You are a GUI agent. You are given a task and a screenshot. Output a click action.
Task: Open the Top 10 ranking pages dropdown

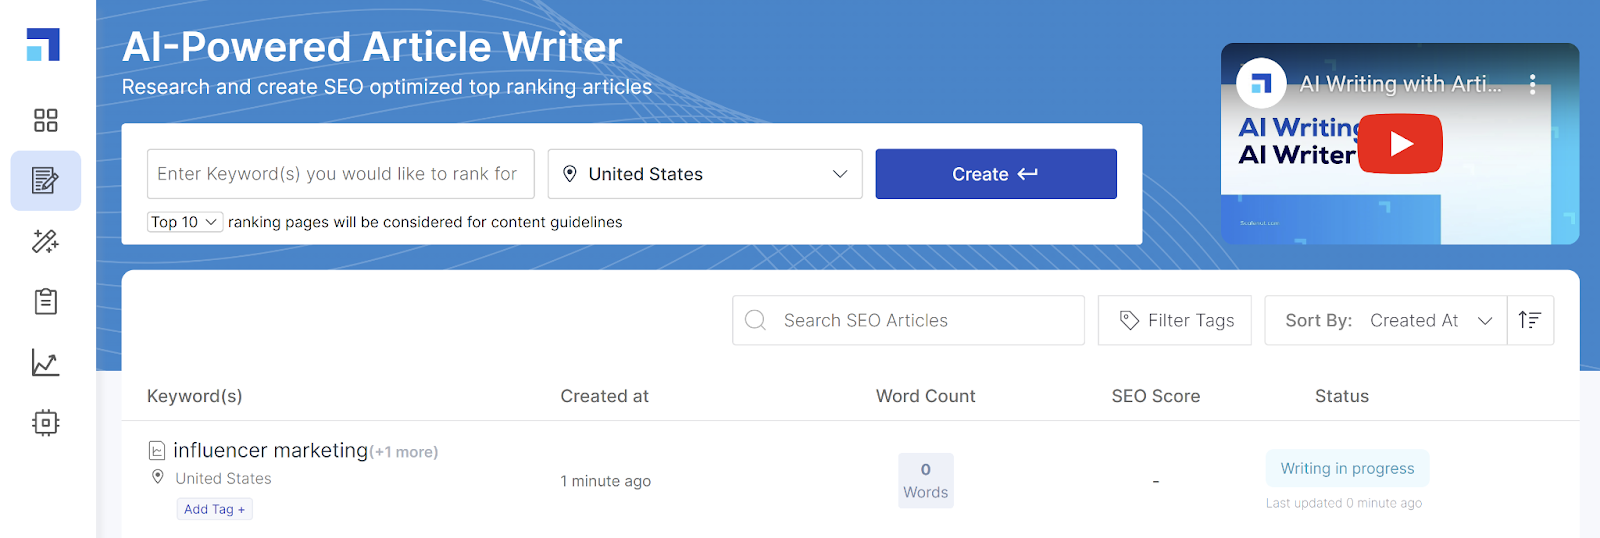185,222
